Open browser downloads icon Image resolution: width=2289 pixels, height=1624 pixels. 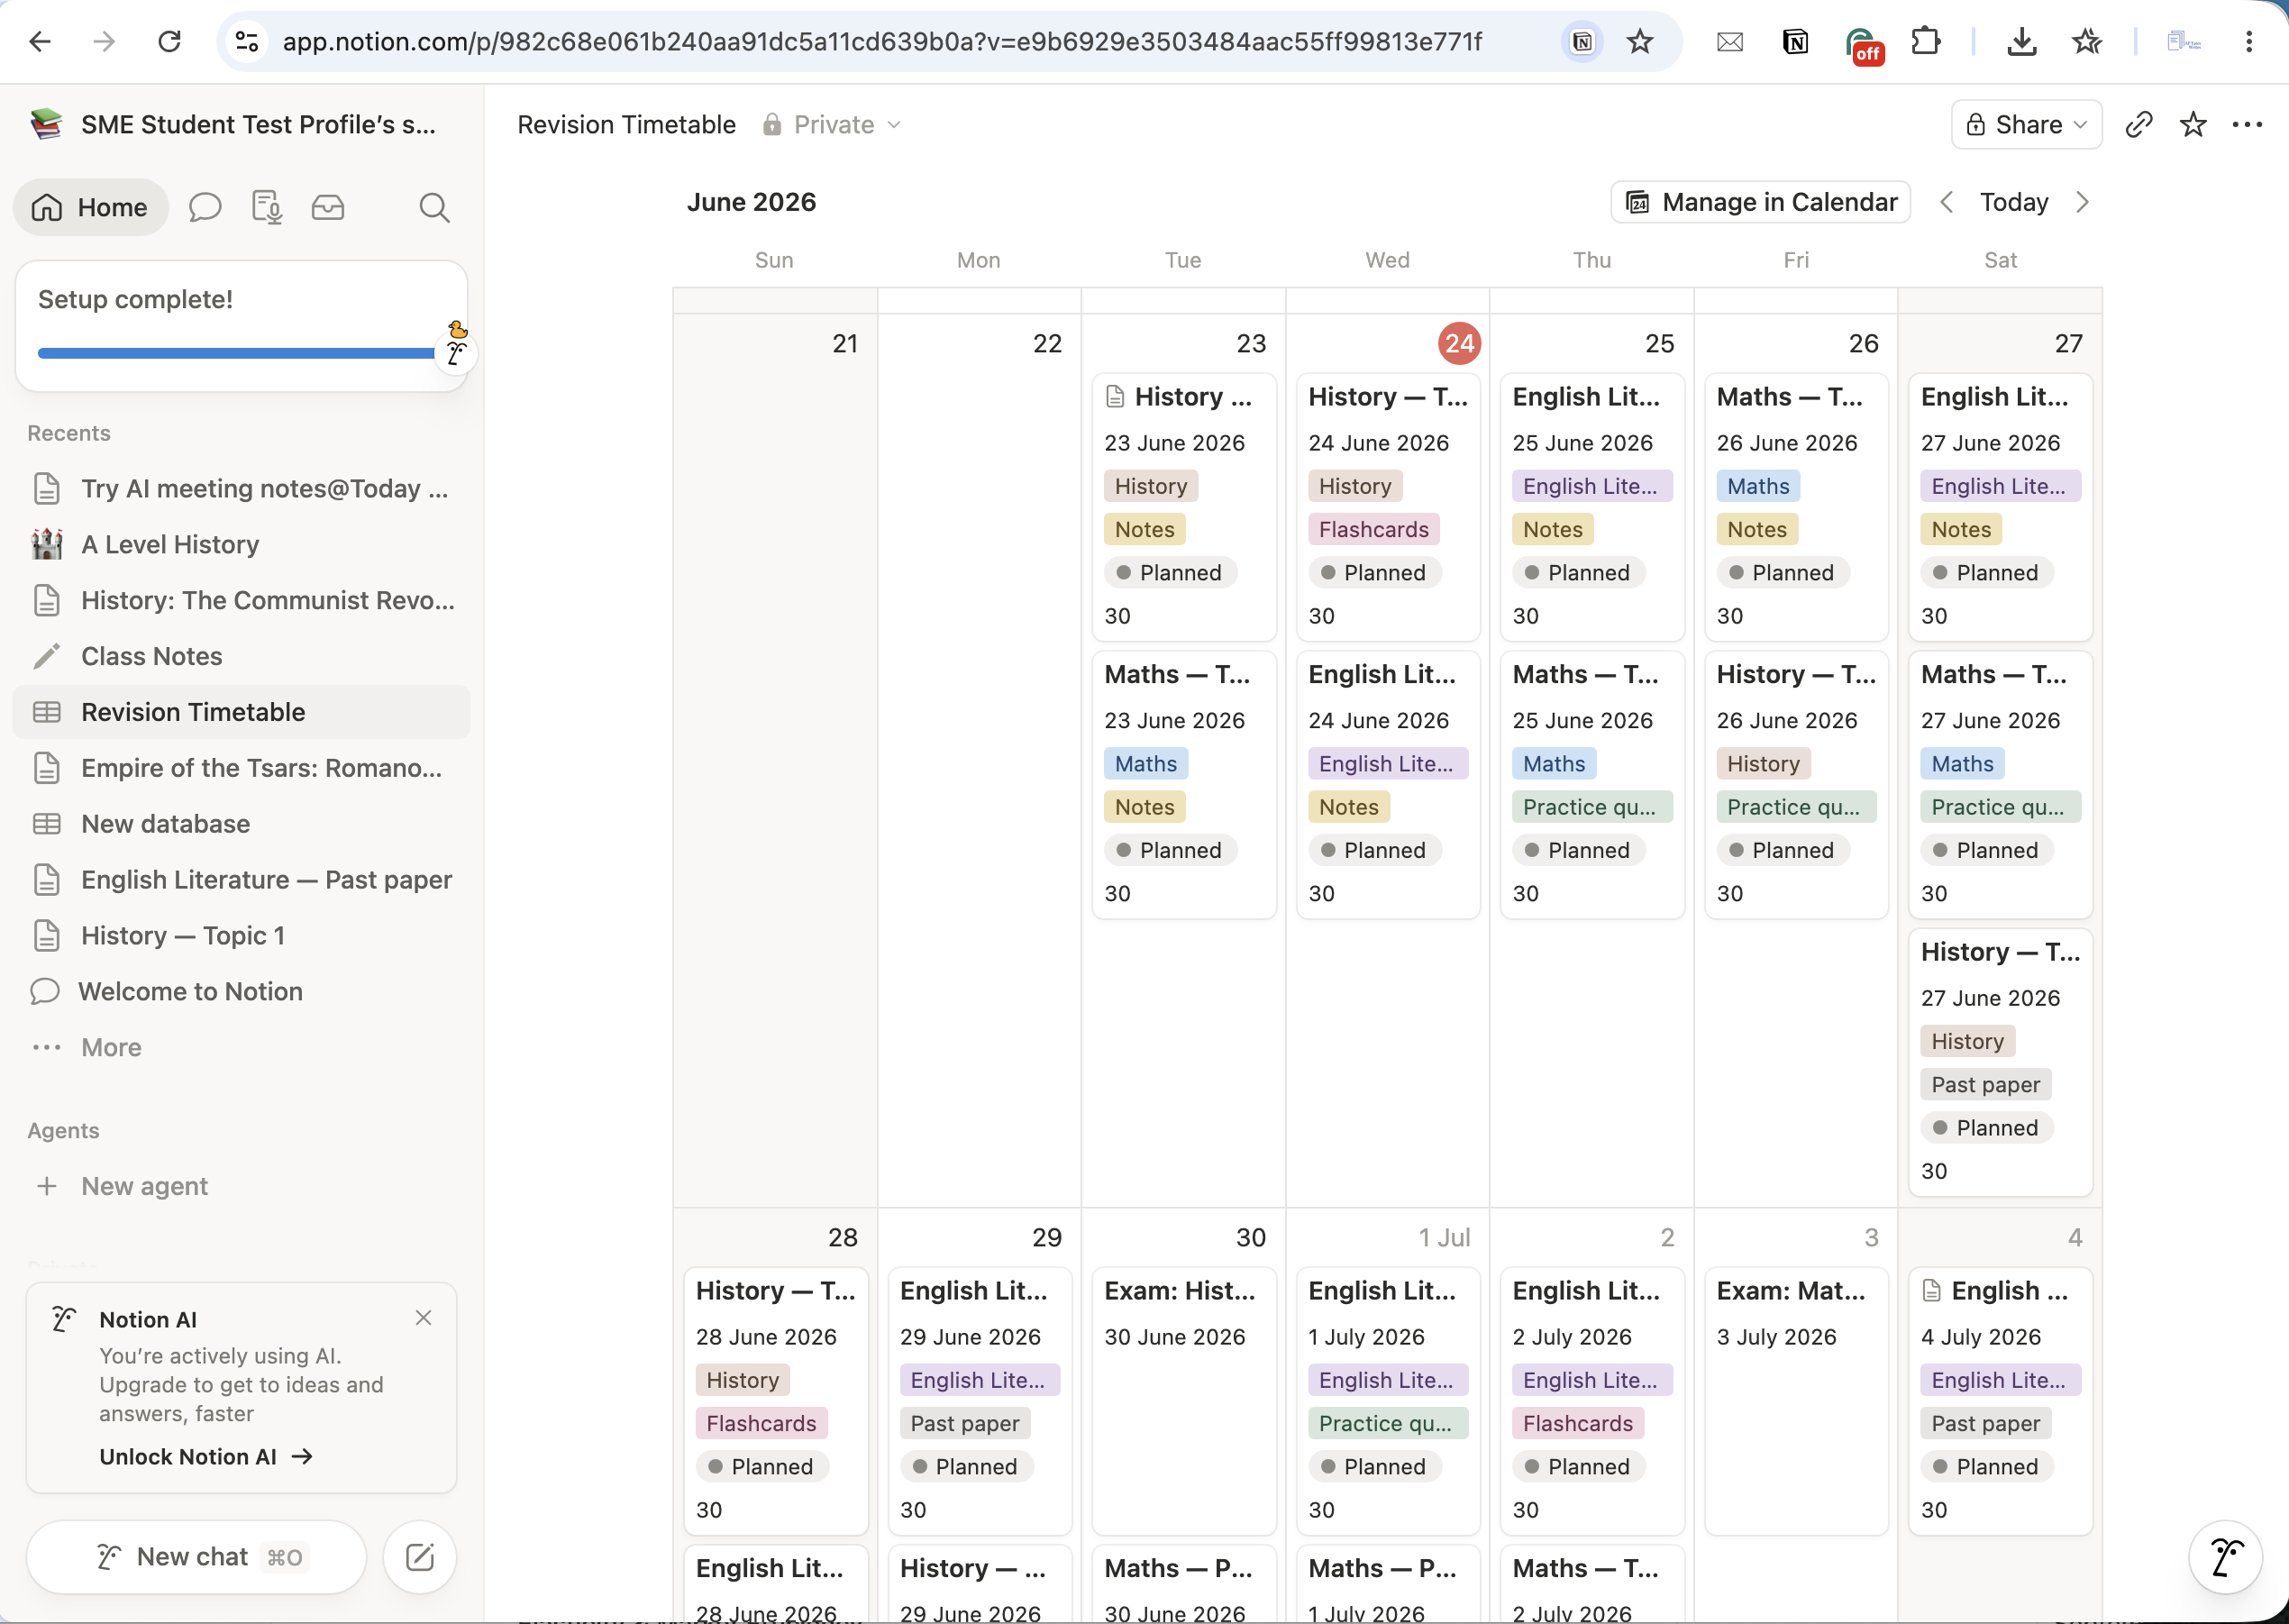(2021, 41)
